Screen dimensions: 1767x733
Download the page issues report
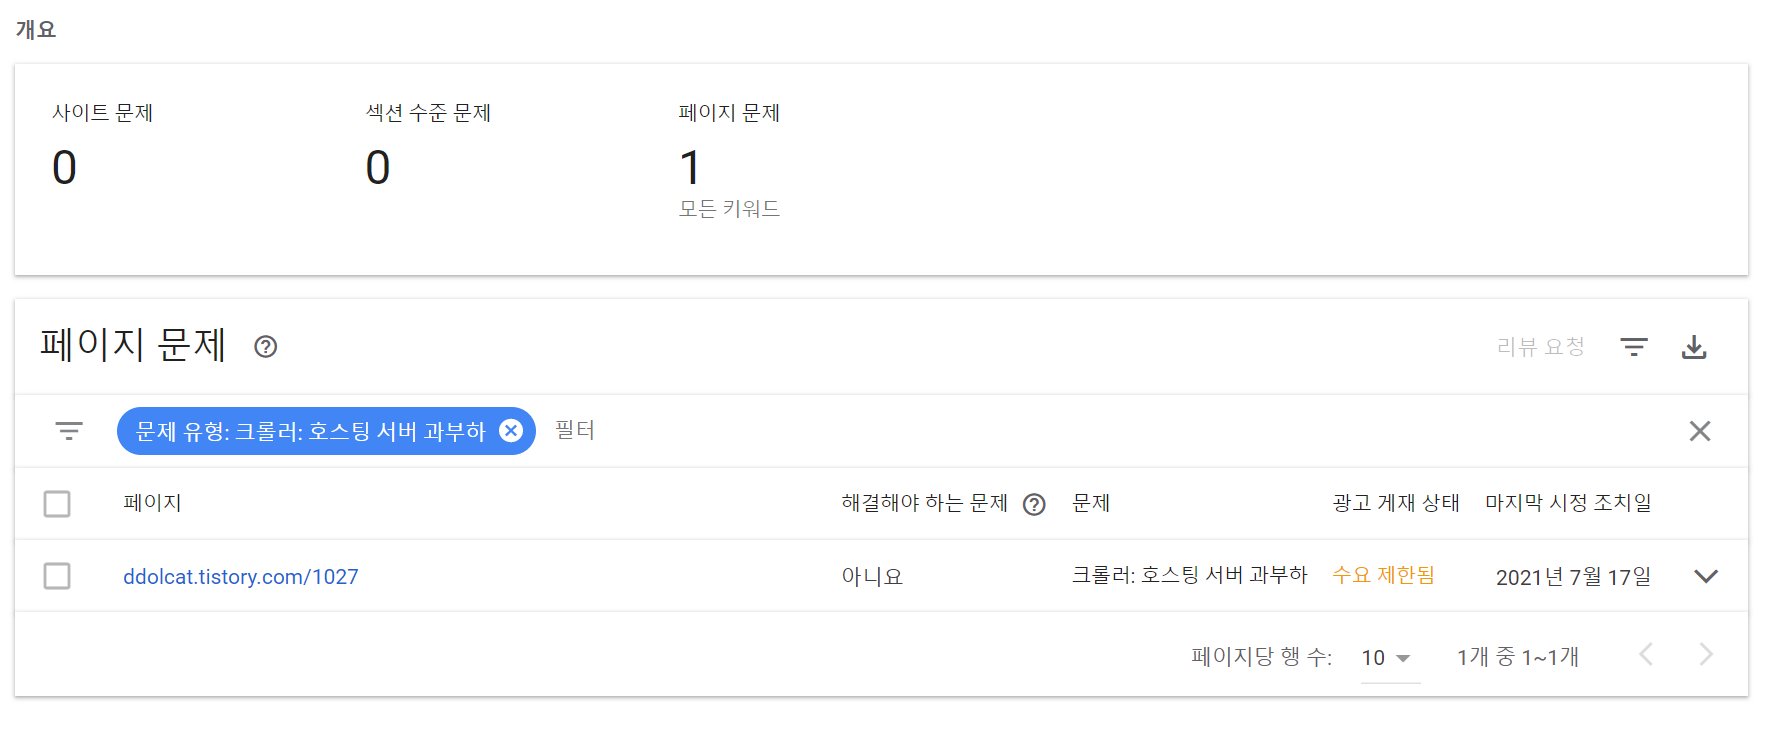point(1694,347)
